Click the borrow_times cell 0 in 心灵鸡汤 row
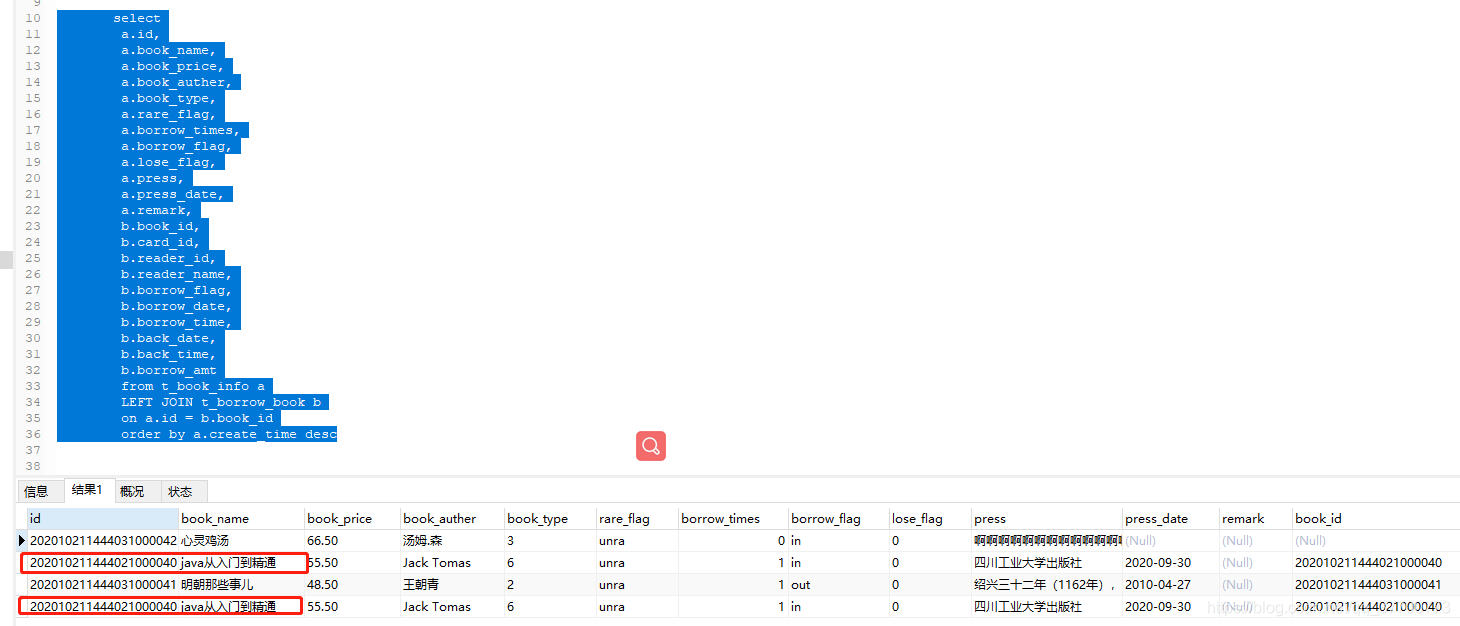The image size is (1460, 626). (x=733, y=541)
